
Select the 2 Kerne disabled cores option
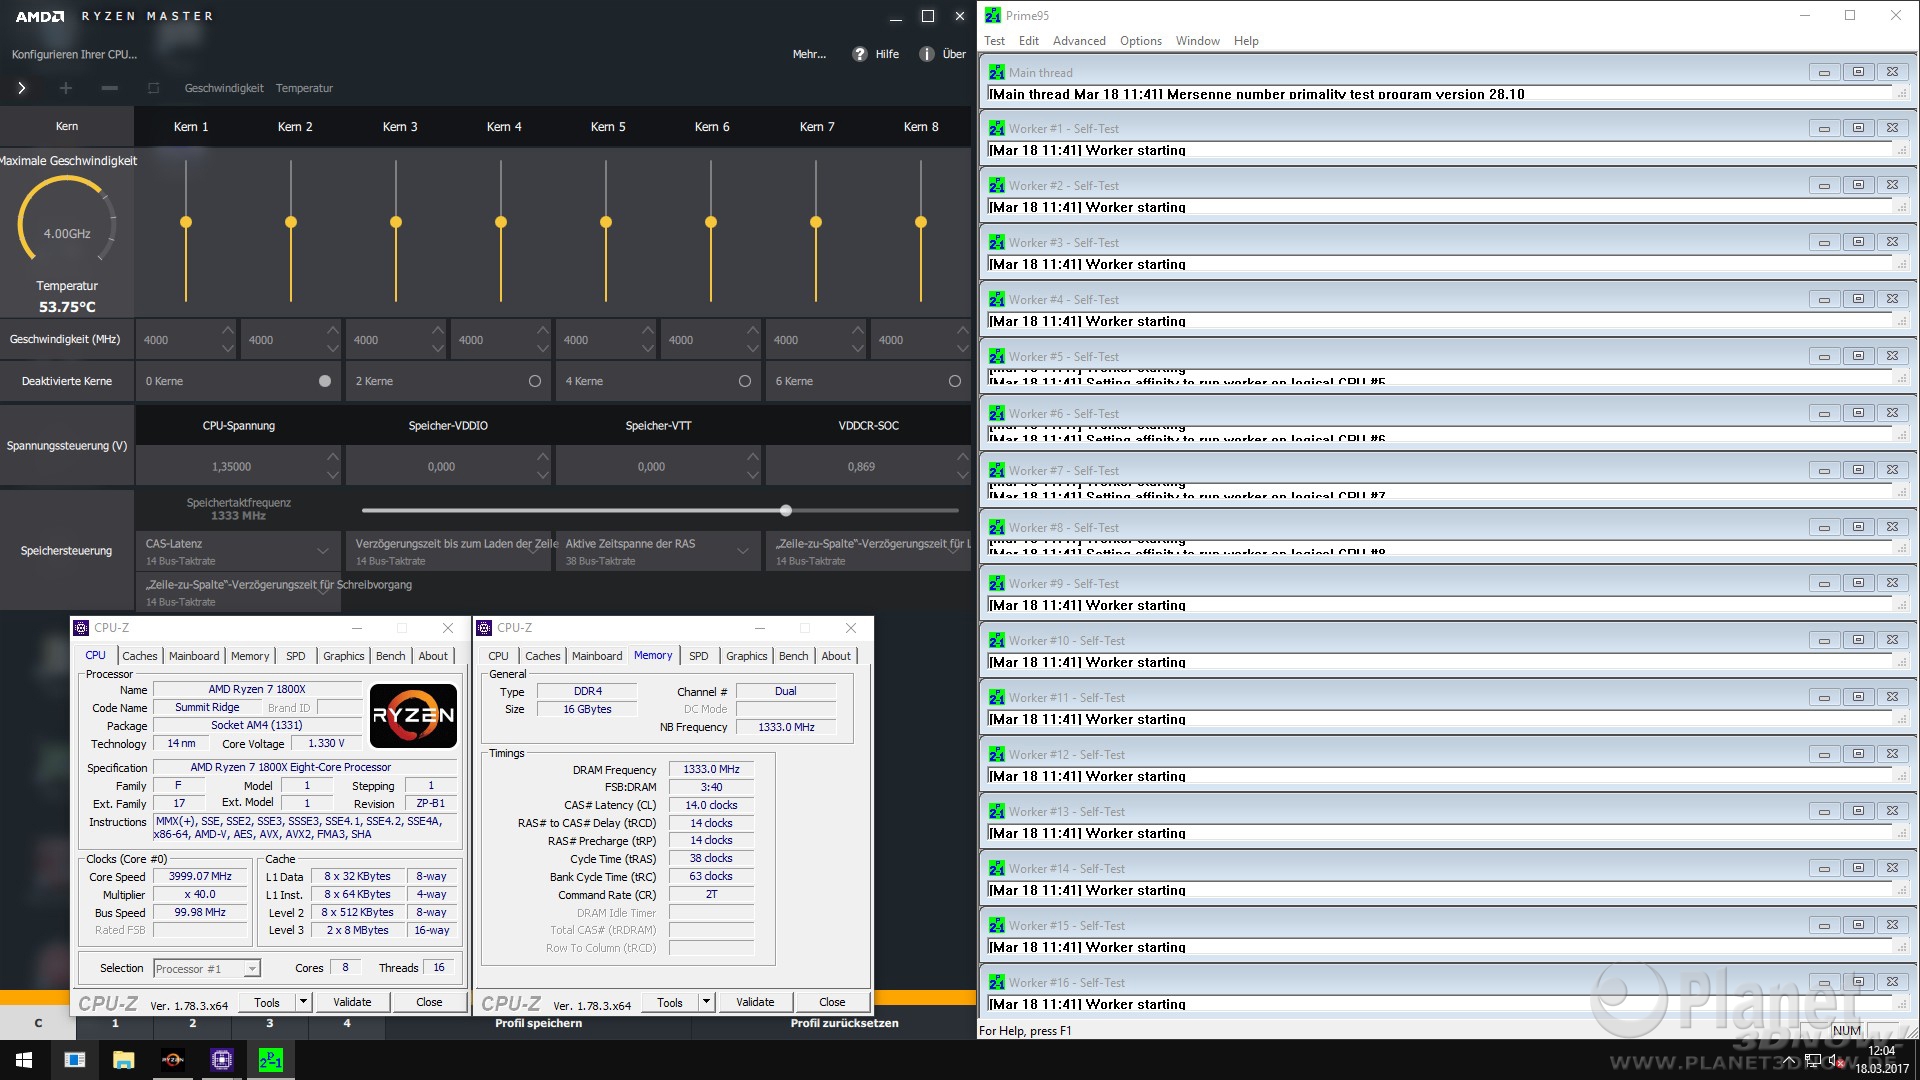[x=535, y=381]
